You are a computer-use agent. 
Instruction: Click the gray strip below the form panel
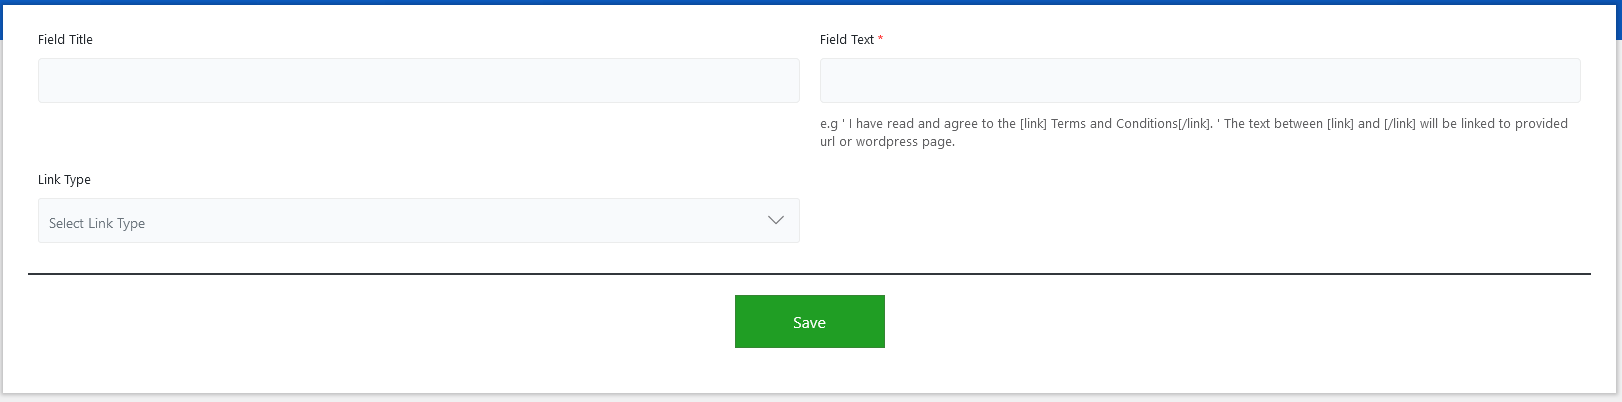(x=810, y=398)
